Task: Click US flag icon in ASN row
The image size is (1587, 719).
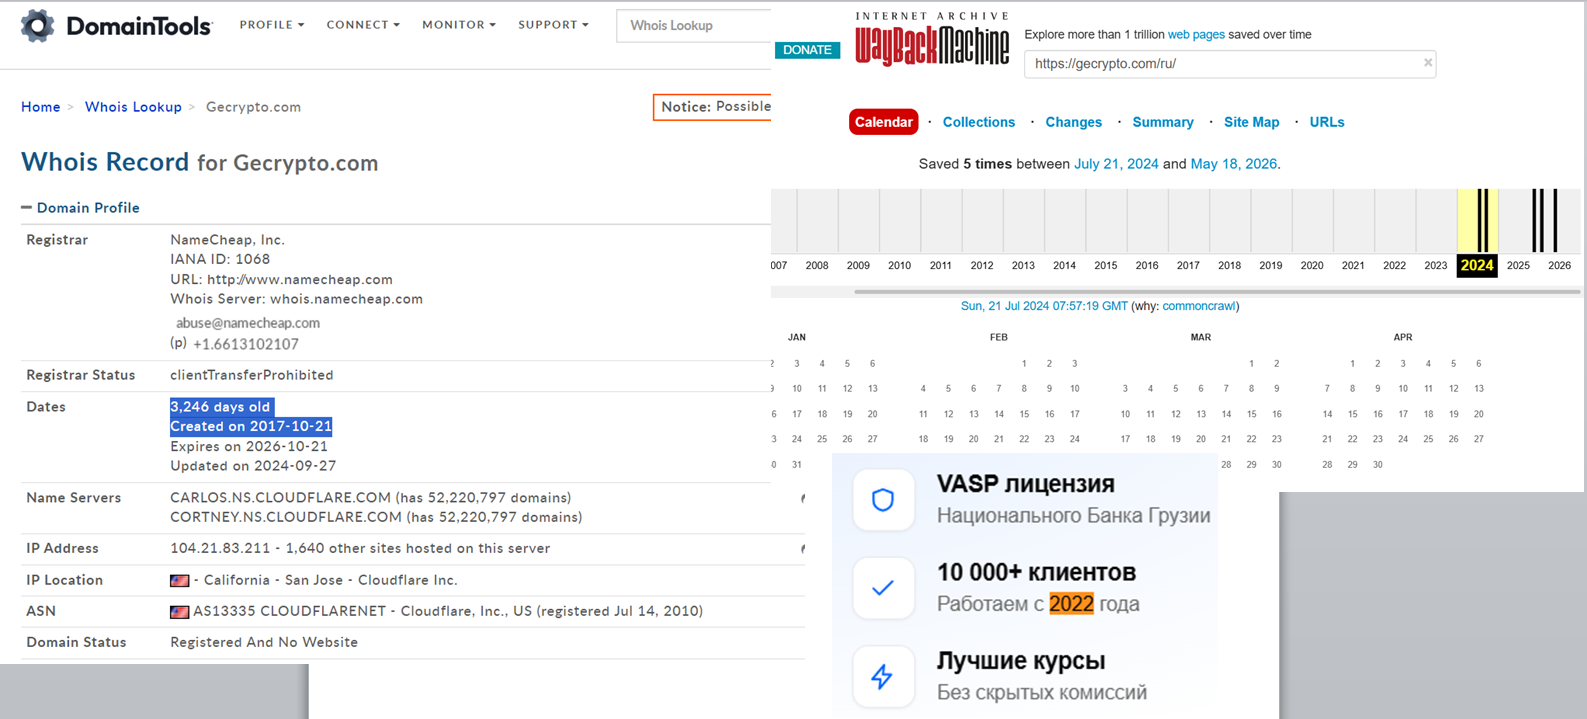Action: click(x=180, y=612)
